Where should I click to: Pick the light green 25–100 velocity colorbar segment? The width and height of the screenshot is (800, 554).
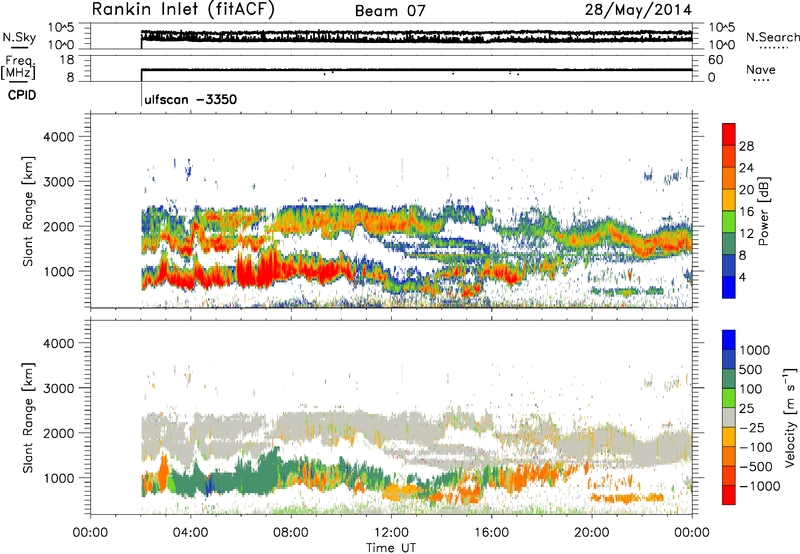click(x=729, y=398)
